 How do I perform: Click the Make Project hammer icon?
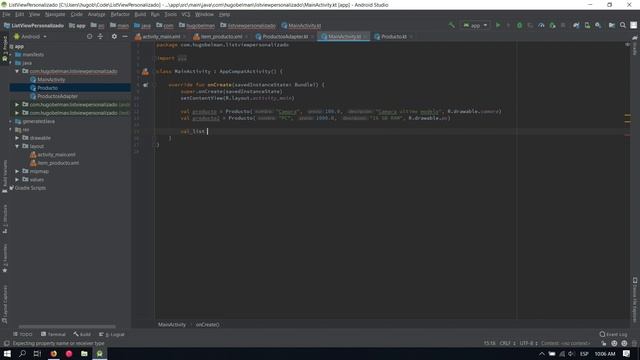click(451, 25)
